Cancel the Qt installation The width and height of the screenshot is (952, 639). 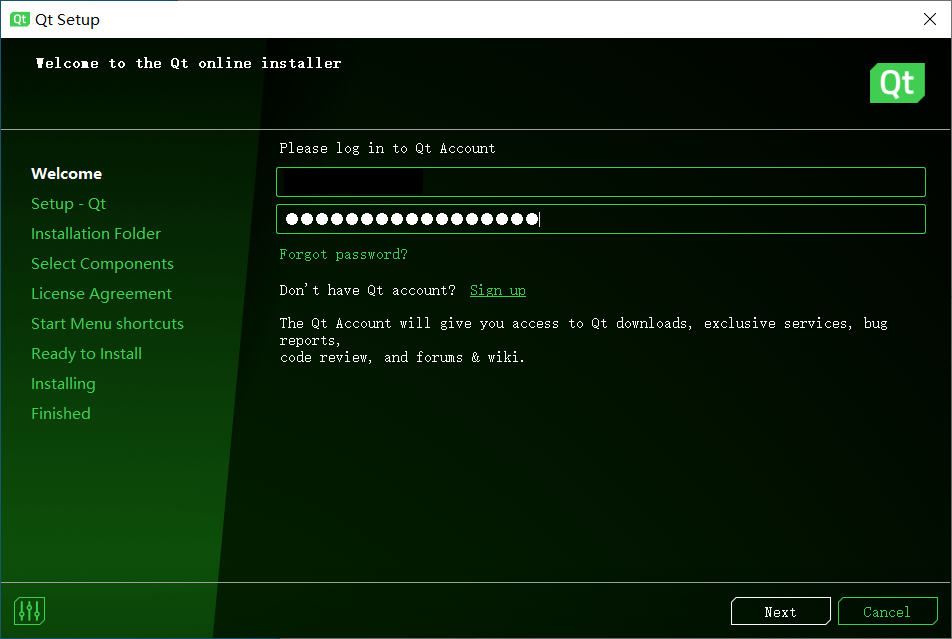[887, 611]
